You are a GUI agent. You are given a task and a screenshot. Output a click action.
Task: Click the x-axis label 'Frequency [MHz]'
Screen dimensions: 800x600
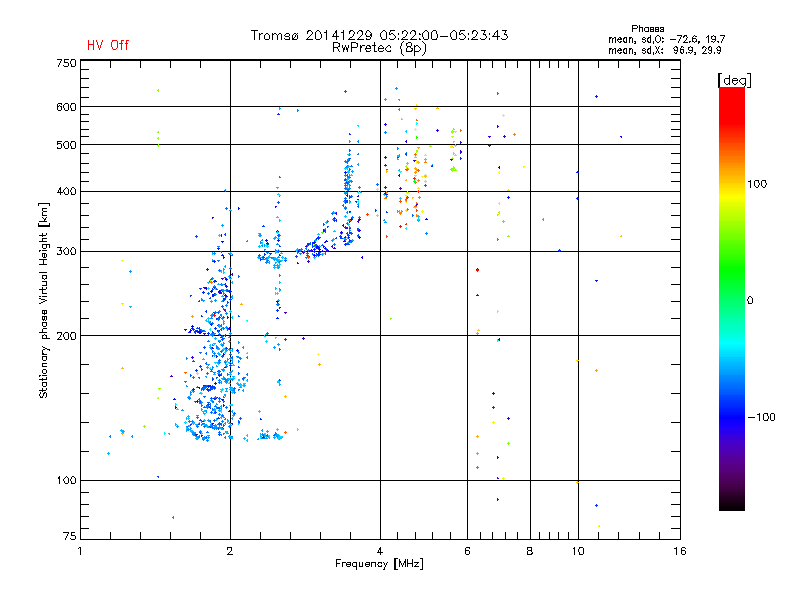(379, 564)
